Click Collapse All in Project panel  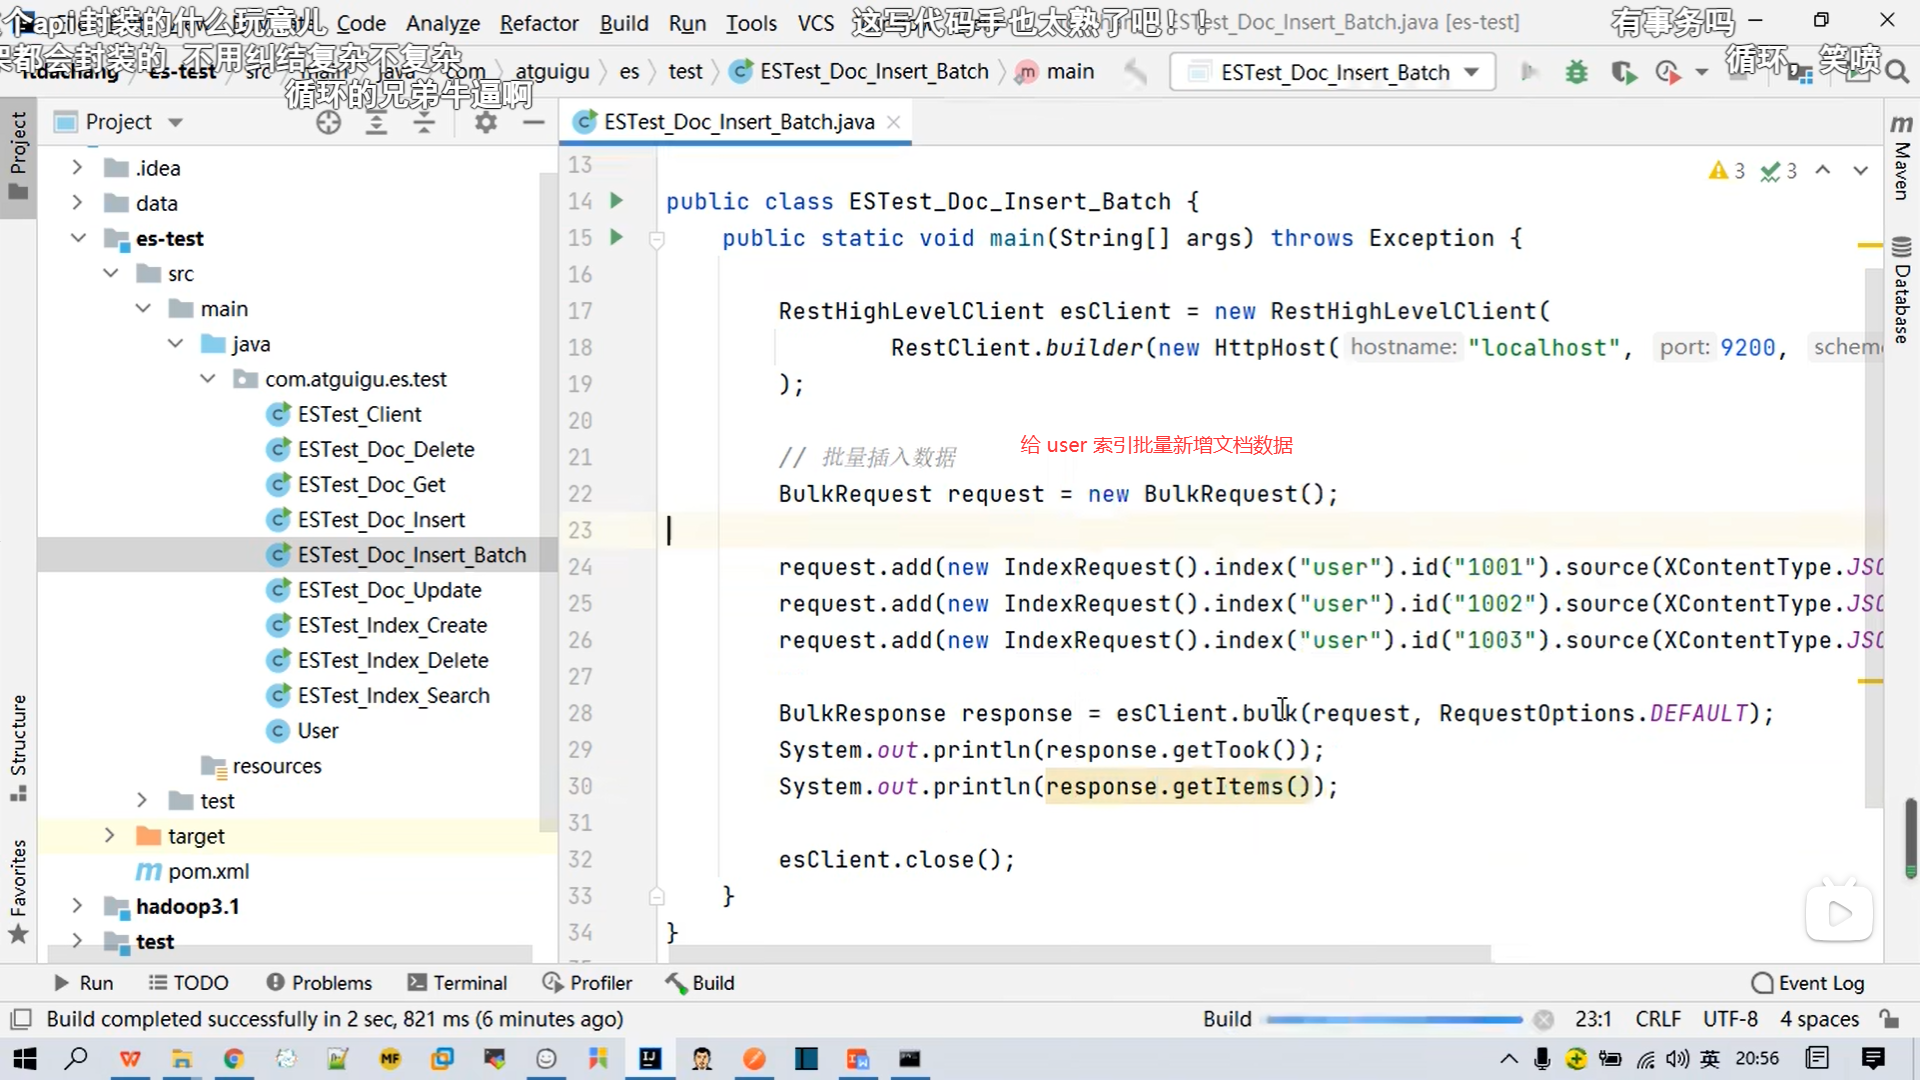pyautogui.click(x=424, y=122)
